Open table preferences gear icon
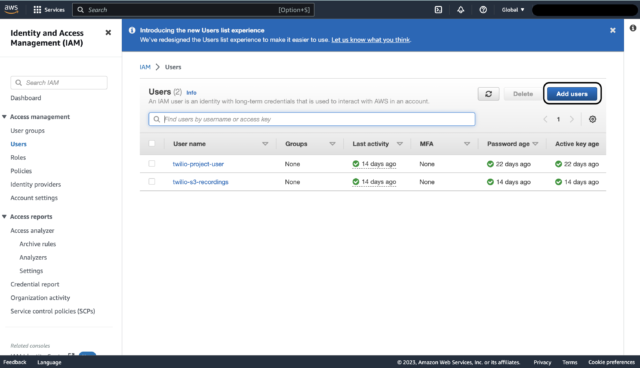This screenshot has height=368, width=640. (x=592, y=119)
